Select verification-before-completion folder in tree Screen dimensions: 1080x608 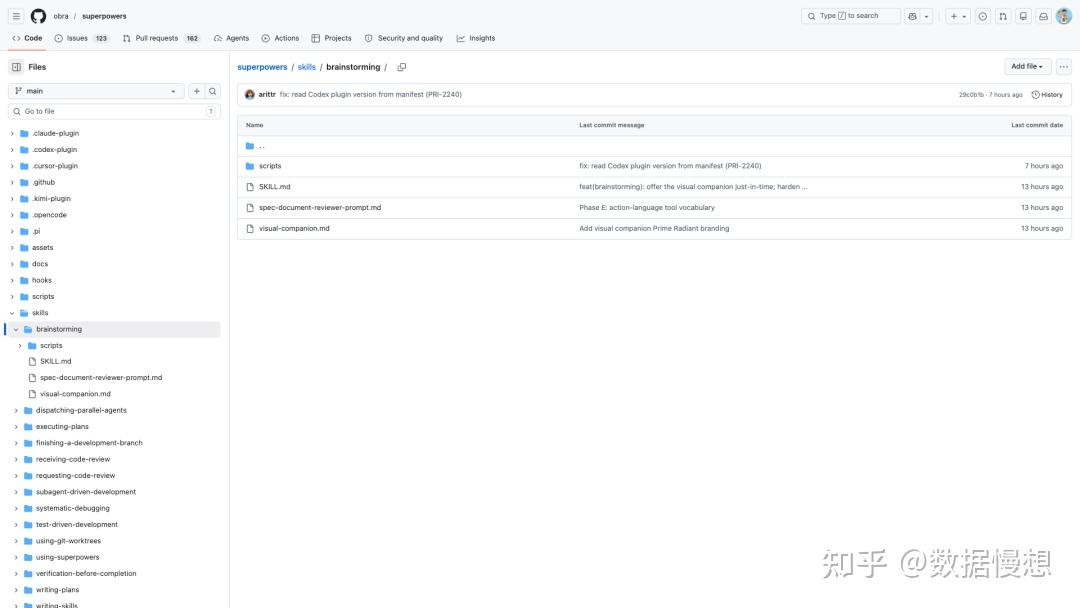click(86, 574)
